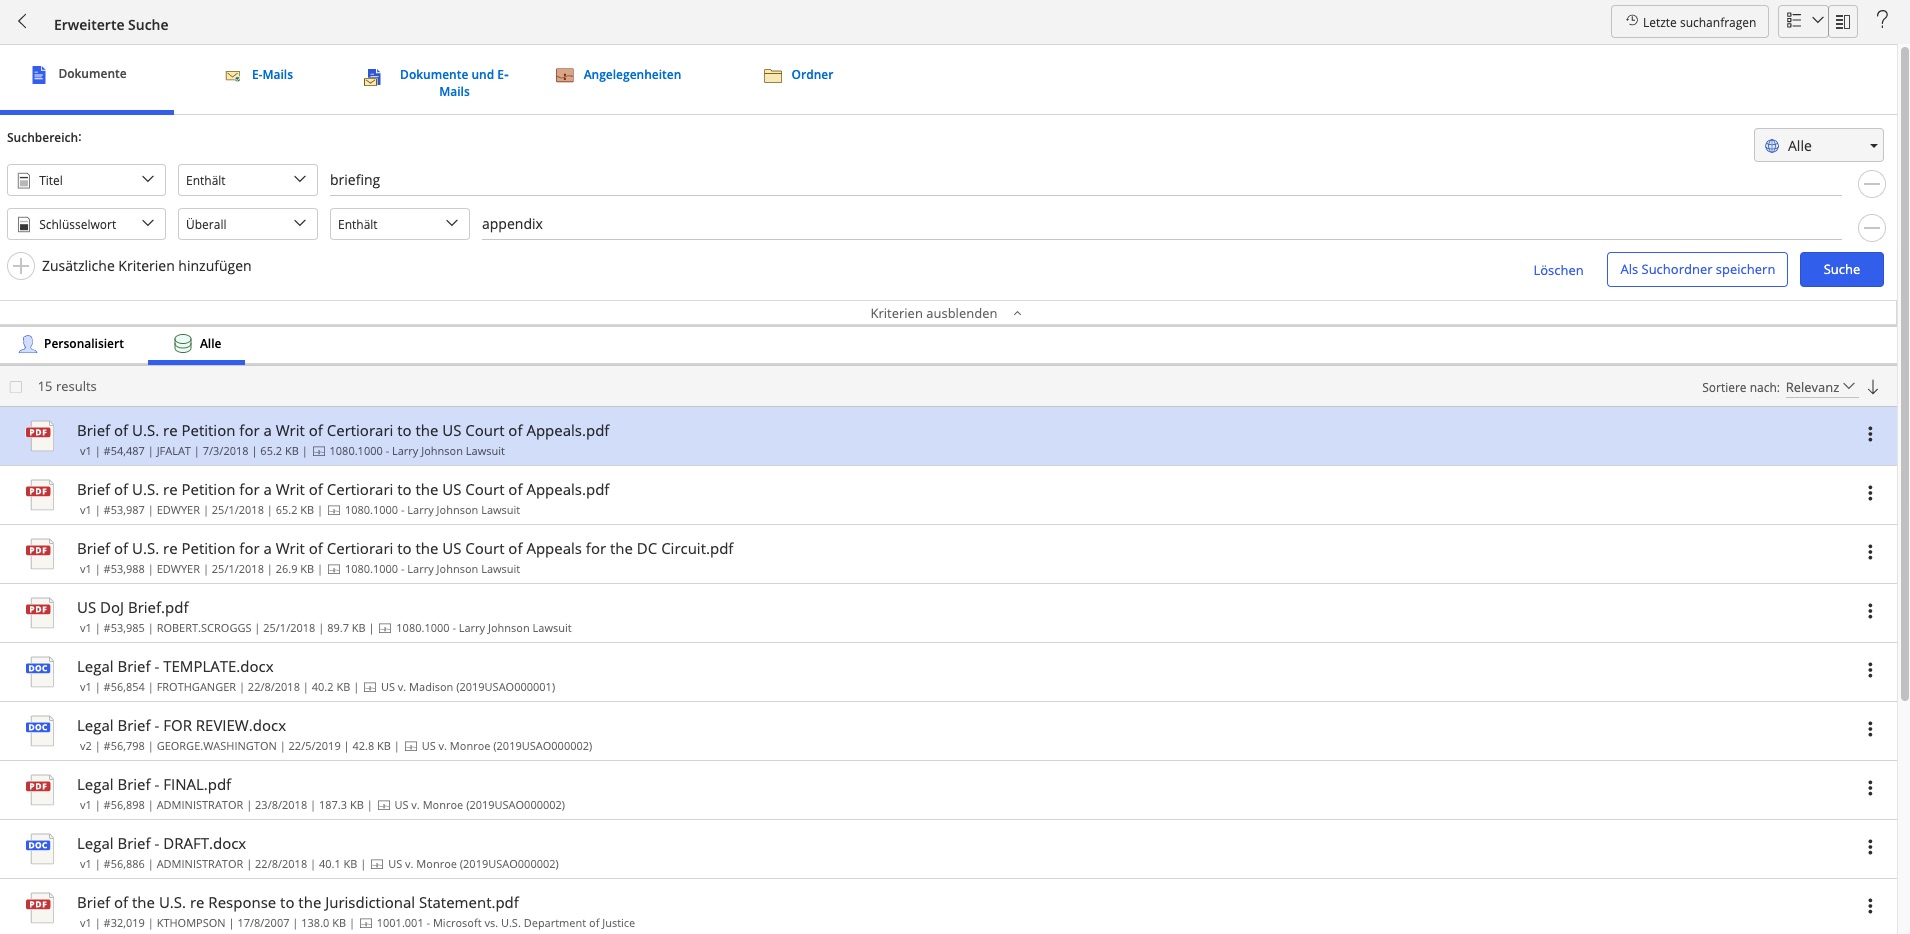Screen dimensions: 1910x934
Task: Switch to the Angelegenheiten tab
Action: (619, 75)
